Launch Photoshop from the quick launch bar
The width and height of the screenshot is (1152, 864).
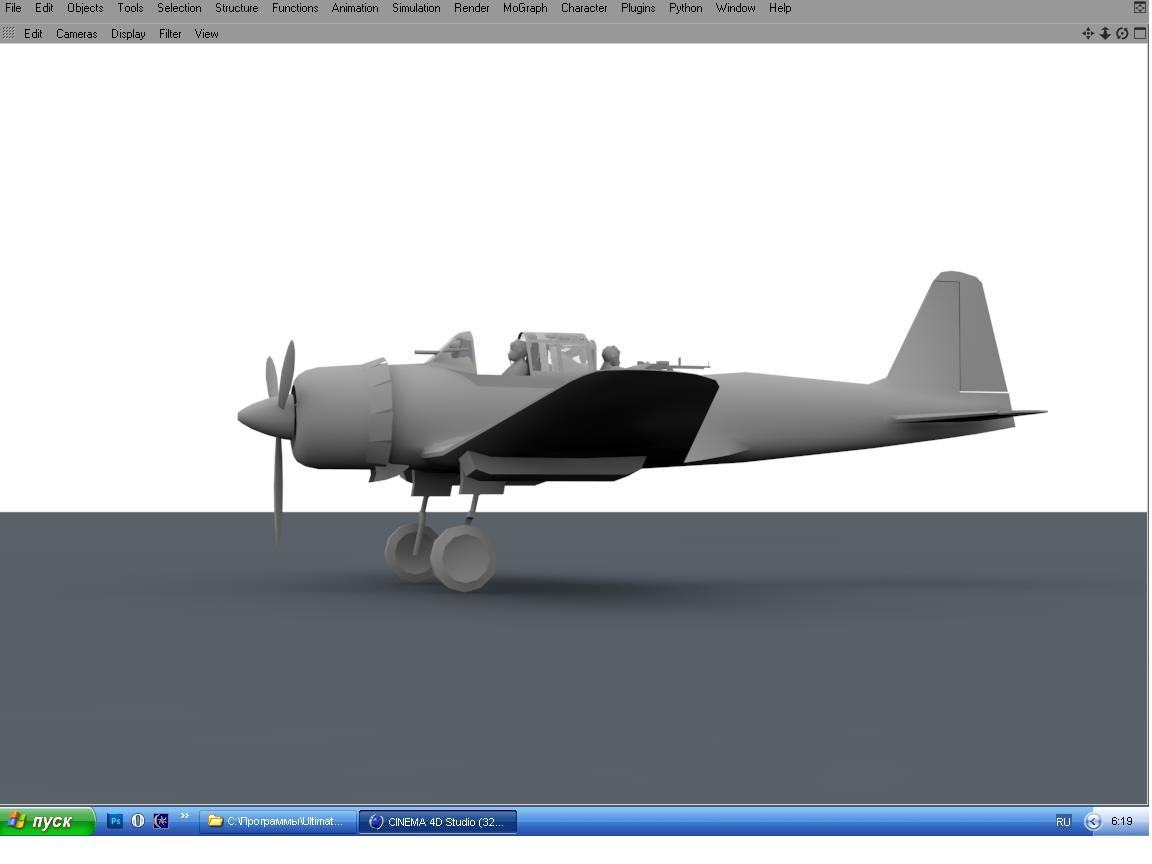[115, 821]
